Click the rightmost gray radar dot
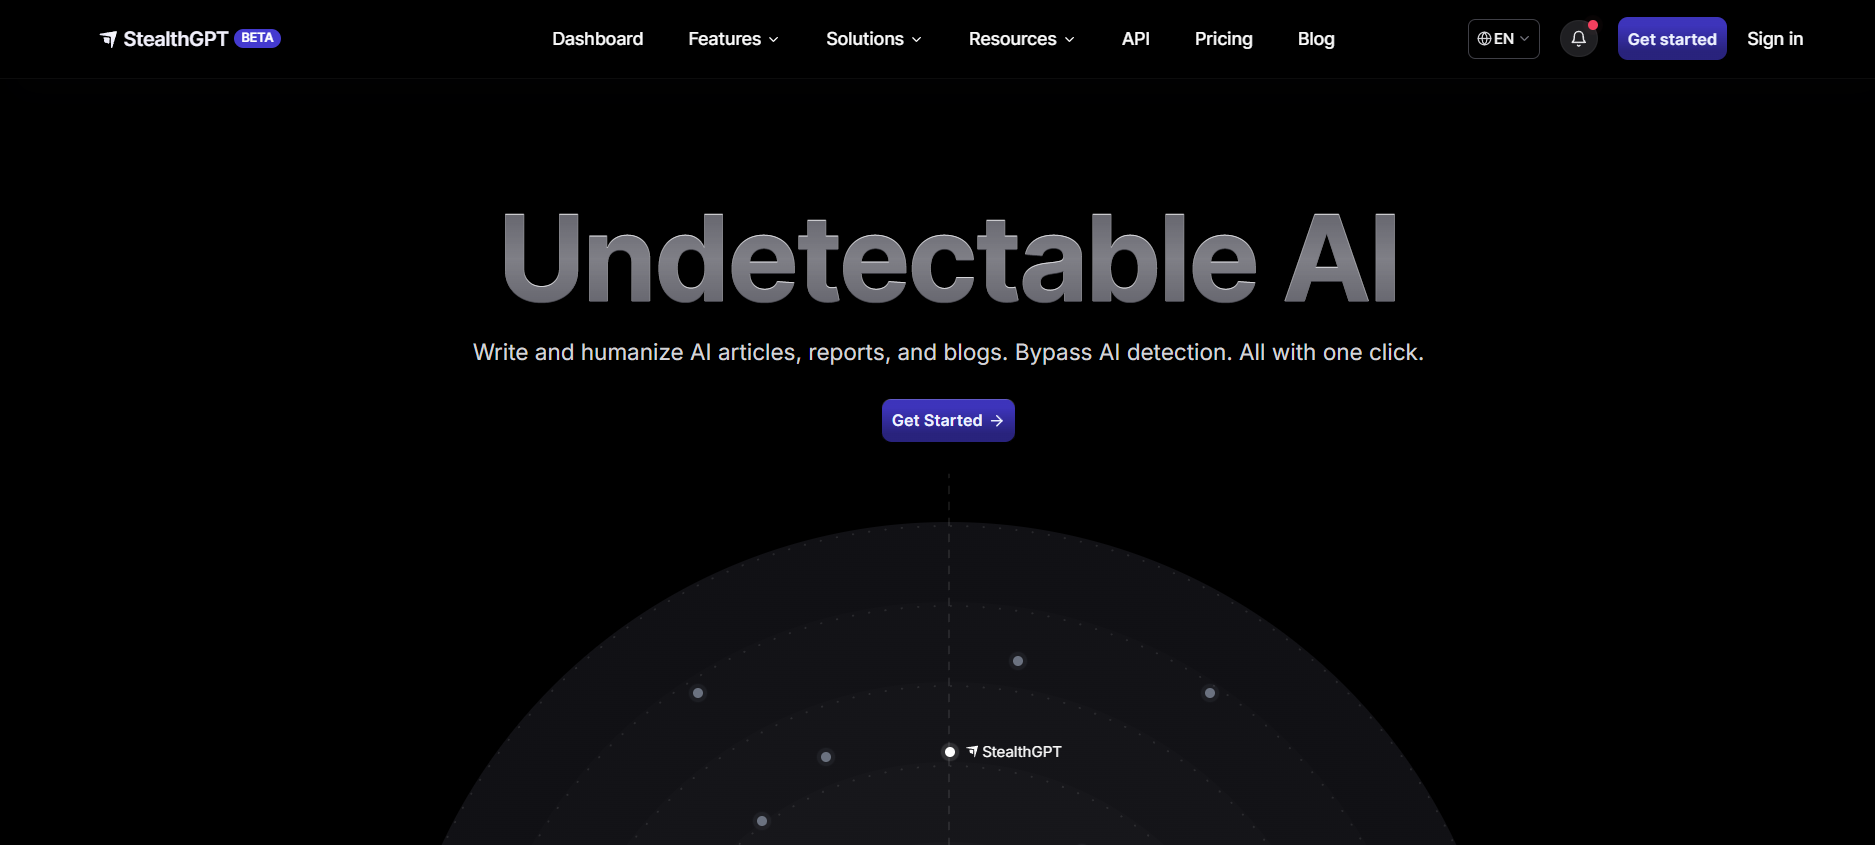This screenshot has width=1875, height=845. pyautogui.click(x=1210, y=693)
